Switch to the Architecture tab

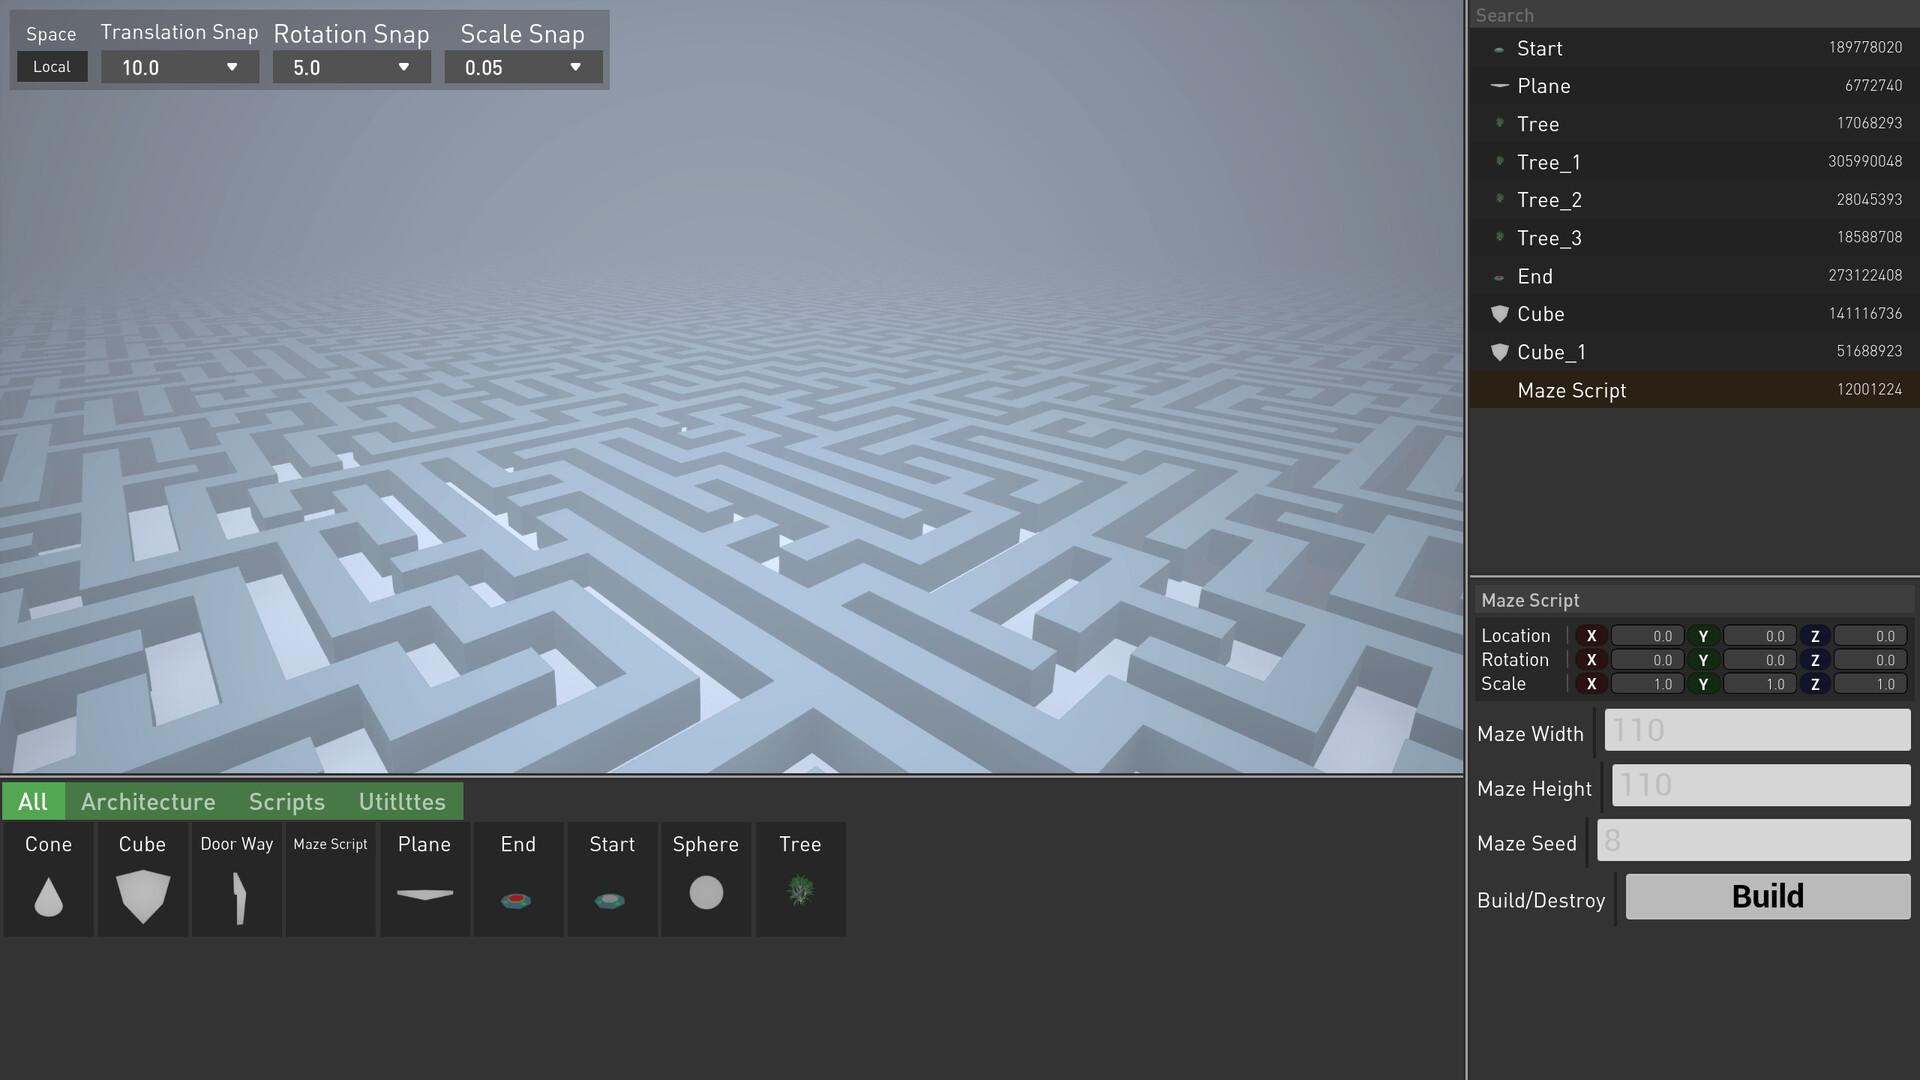[x=148, y=802]
